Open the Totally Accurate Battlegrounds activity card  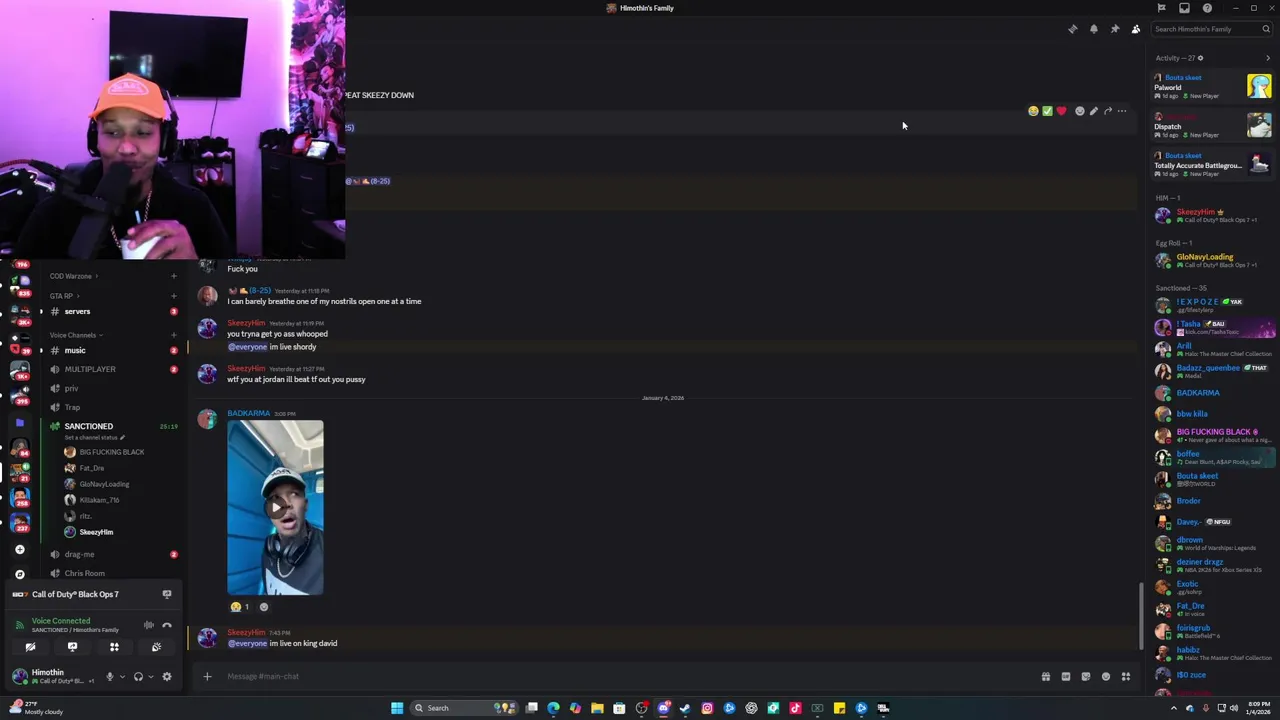point(1212,164)
